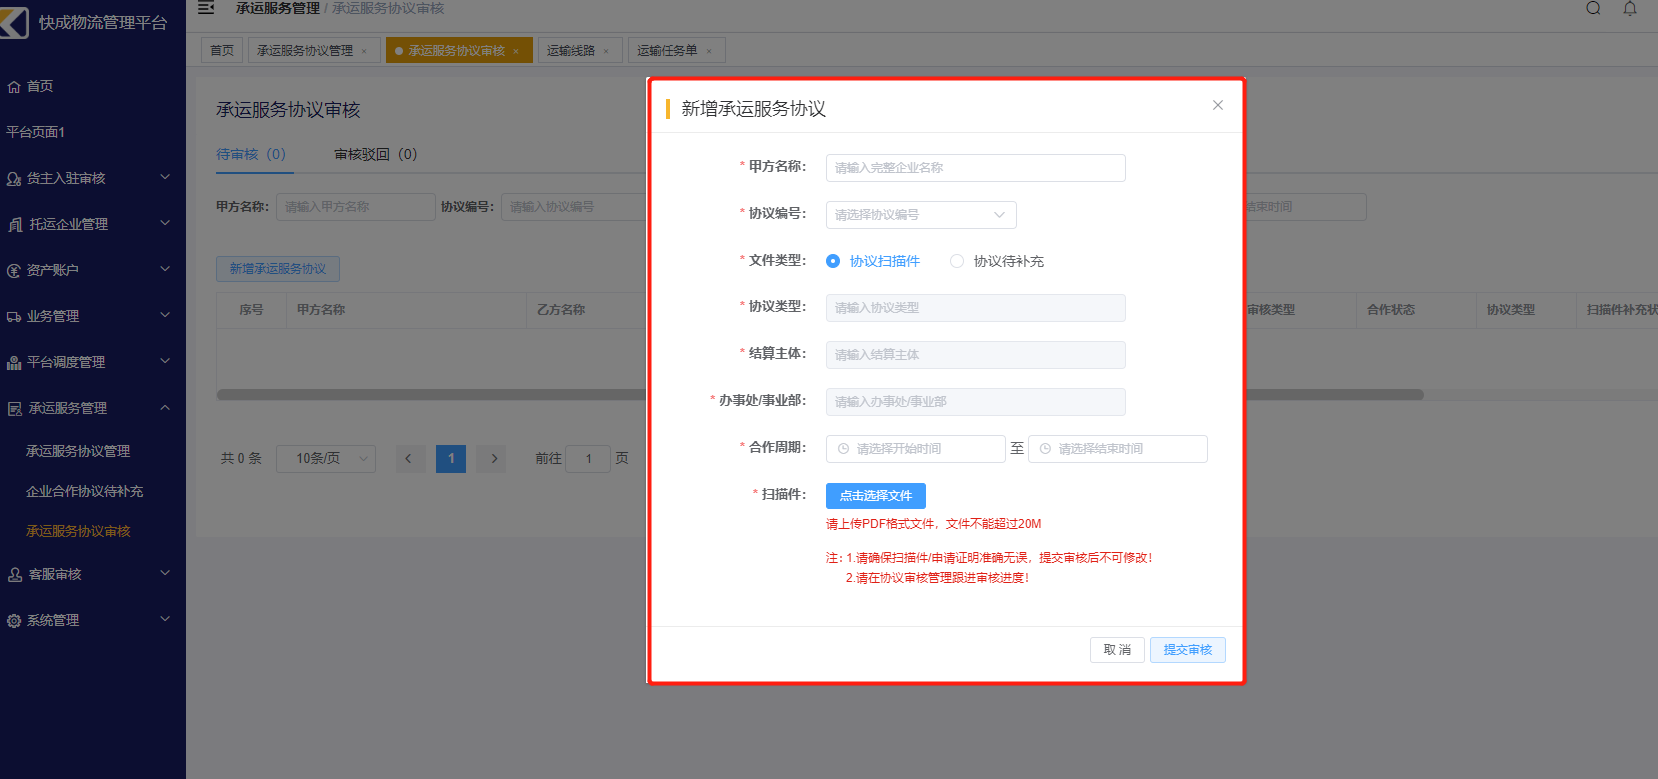Screen dimensions: 1658x779
Task: Click page number 1 in pagination
Action: tap(451, 459)
